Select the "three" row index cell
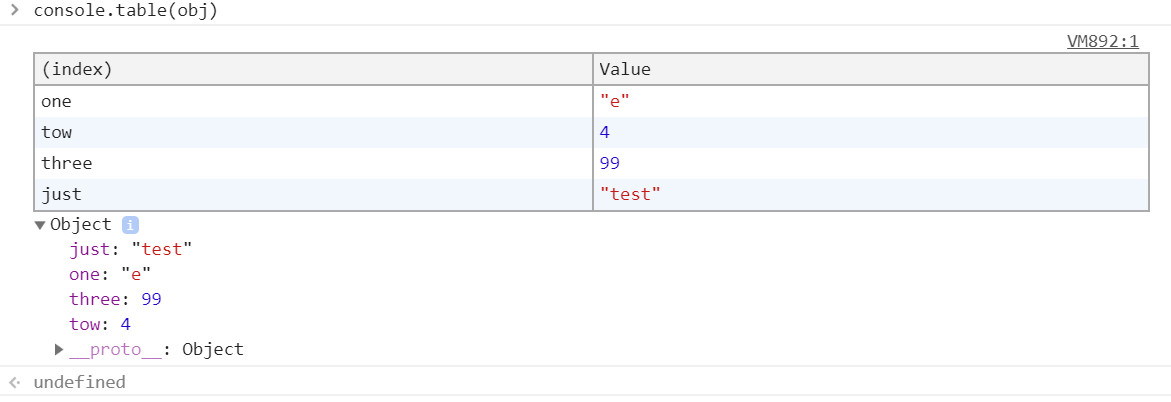Screen dimensions: 1171x402 click(x=66, y=163)
